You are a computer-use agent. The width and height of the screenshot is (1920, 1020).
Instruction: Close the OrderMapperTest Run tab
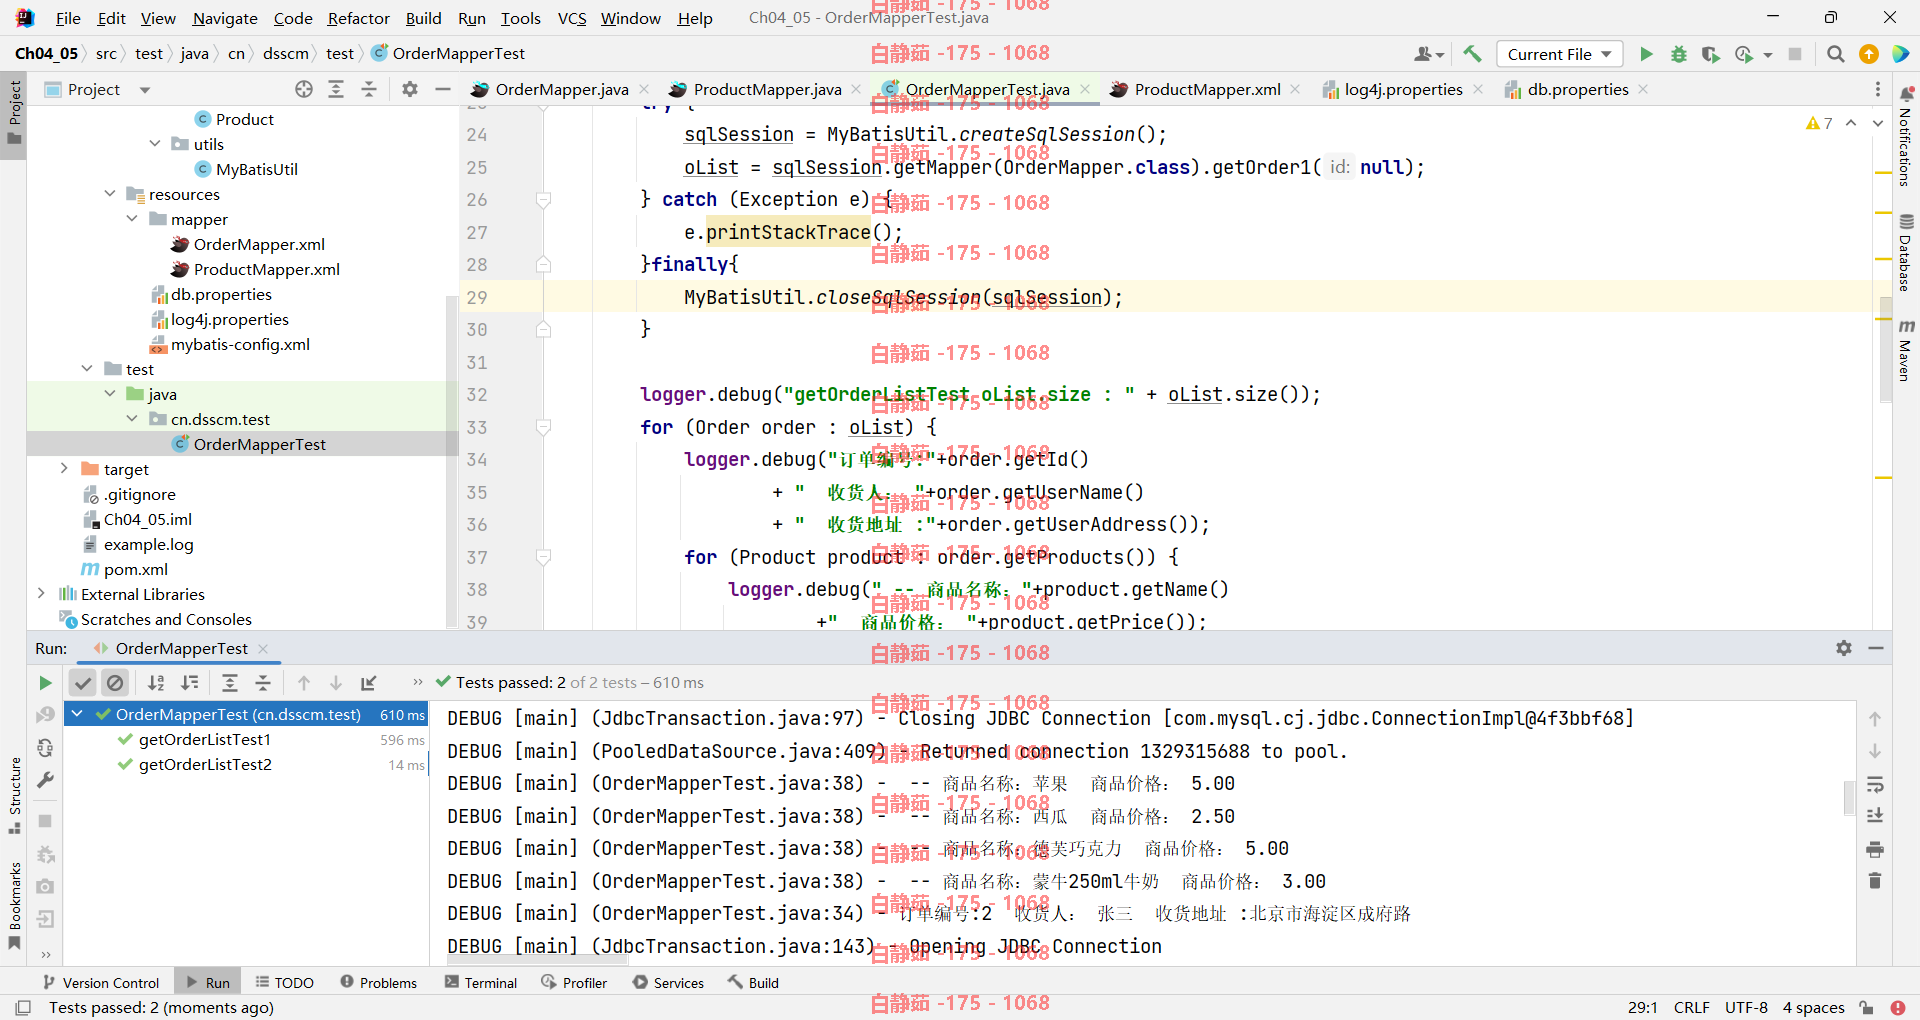pos(263,648)
